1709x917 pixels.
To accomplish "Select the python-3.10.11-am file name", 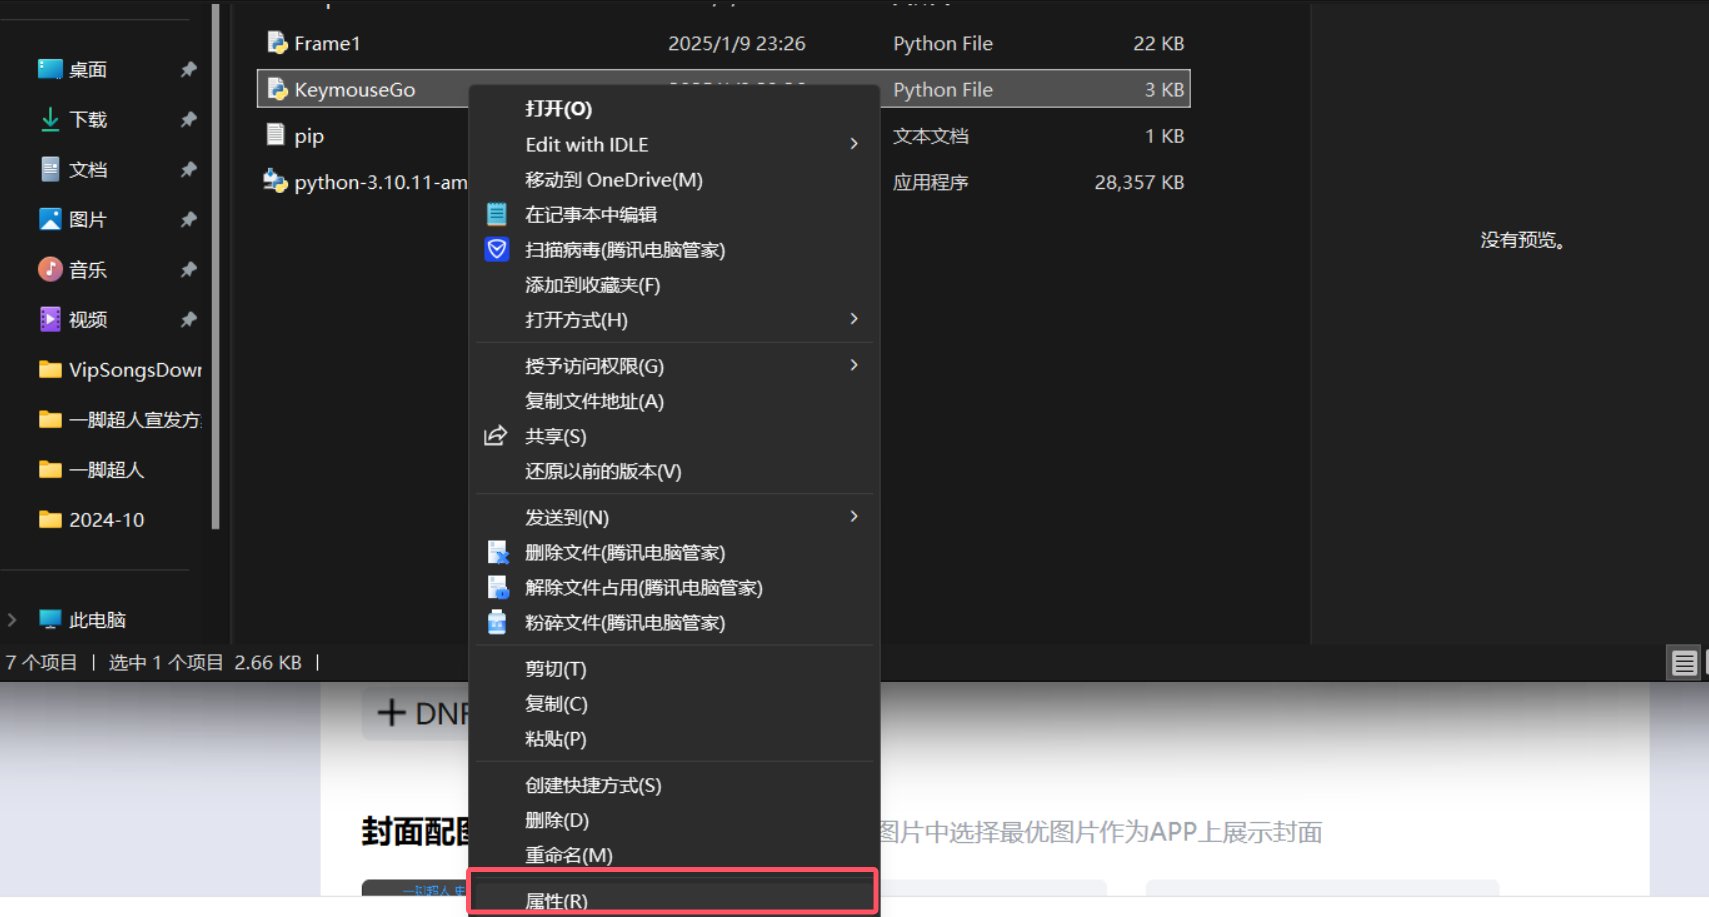I will coord(381,182).
